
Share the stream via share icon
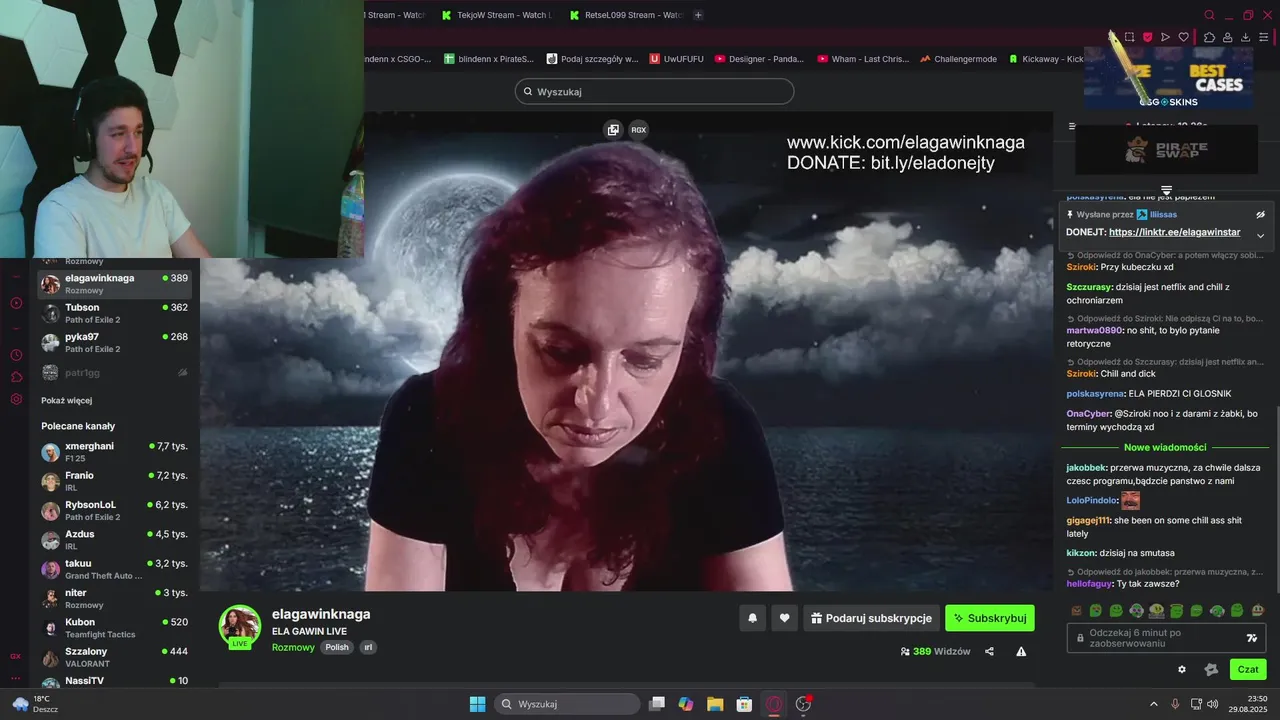(x=989, y=651)
